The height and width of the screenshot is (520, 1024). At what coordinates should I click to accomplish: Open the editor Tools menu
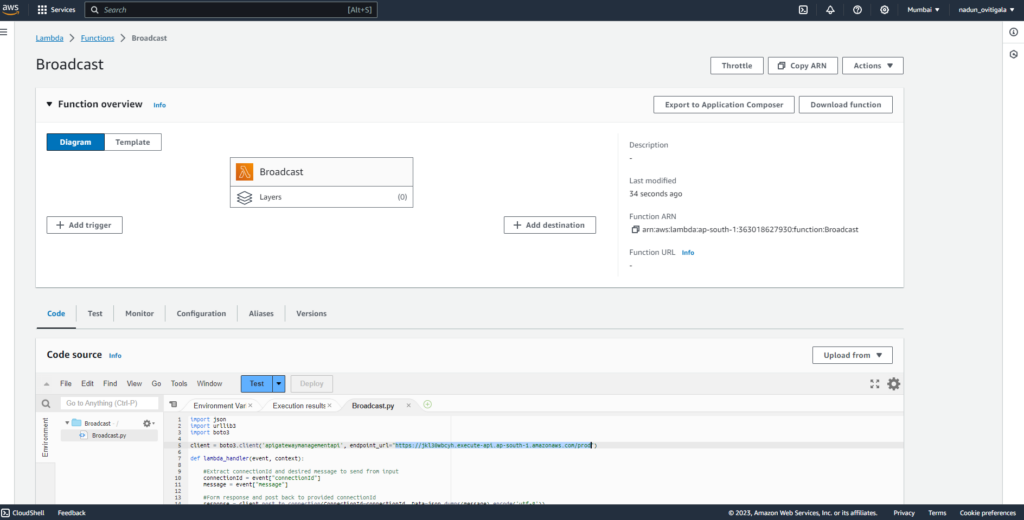coord(179,384)
